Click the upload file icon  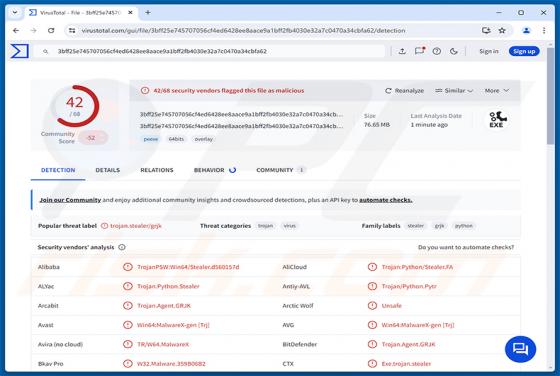tap(402, 51)
